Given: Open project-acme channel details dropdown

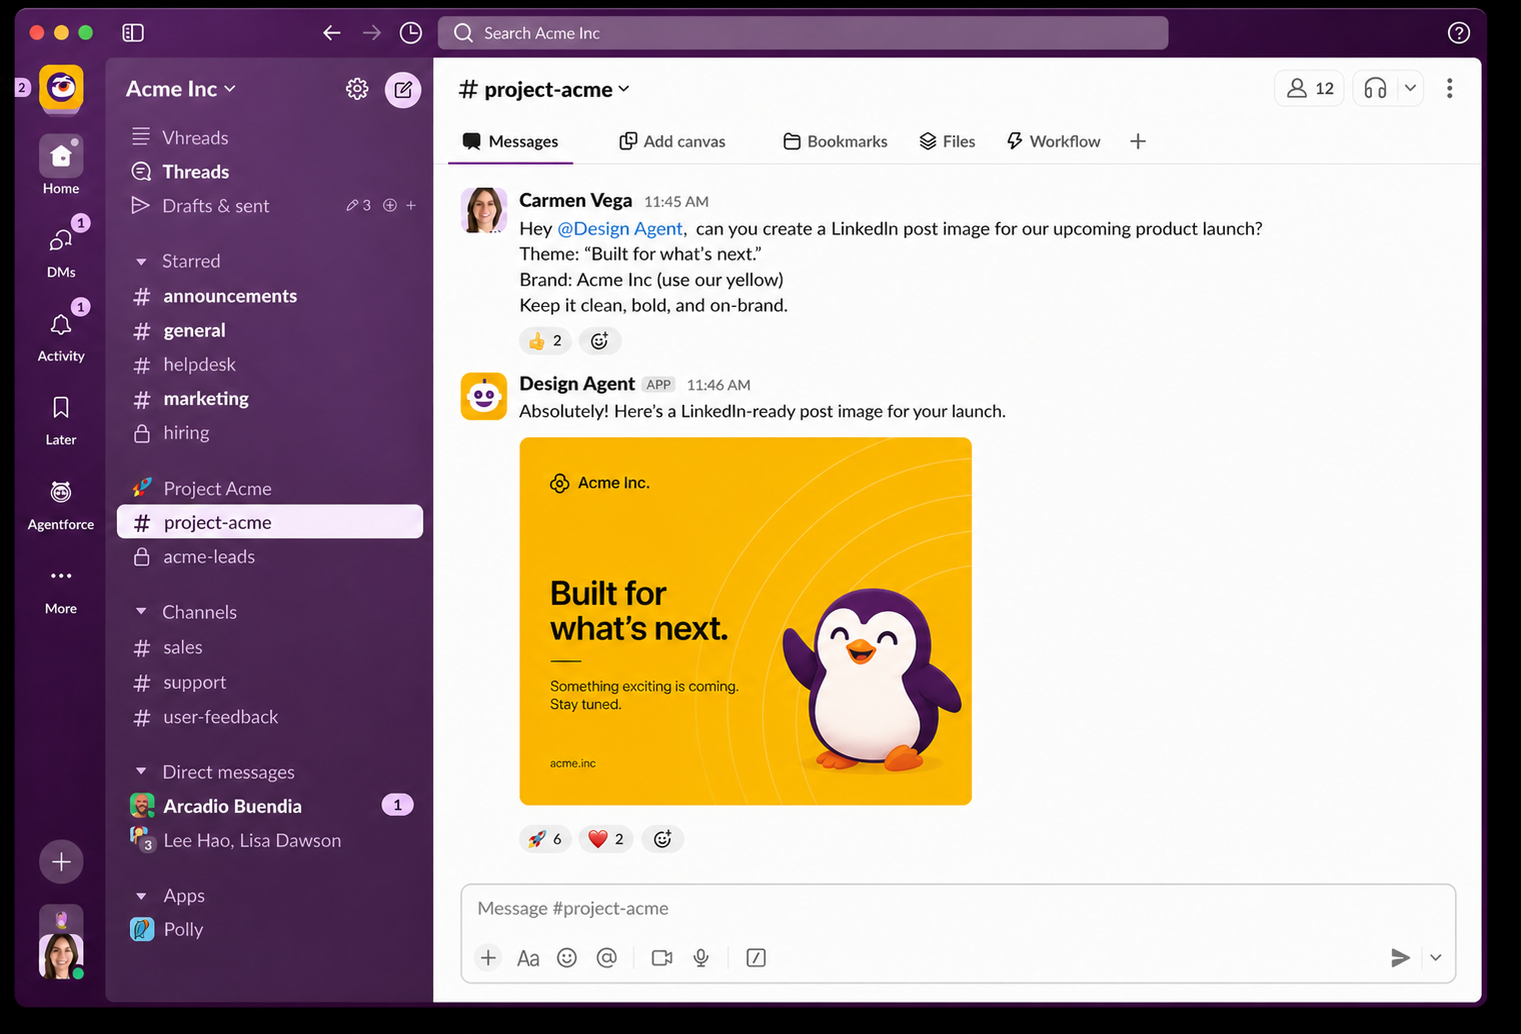Looking at the screenshot, I should [545, 90].
